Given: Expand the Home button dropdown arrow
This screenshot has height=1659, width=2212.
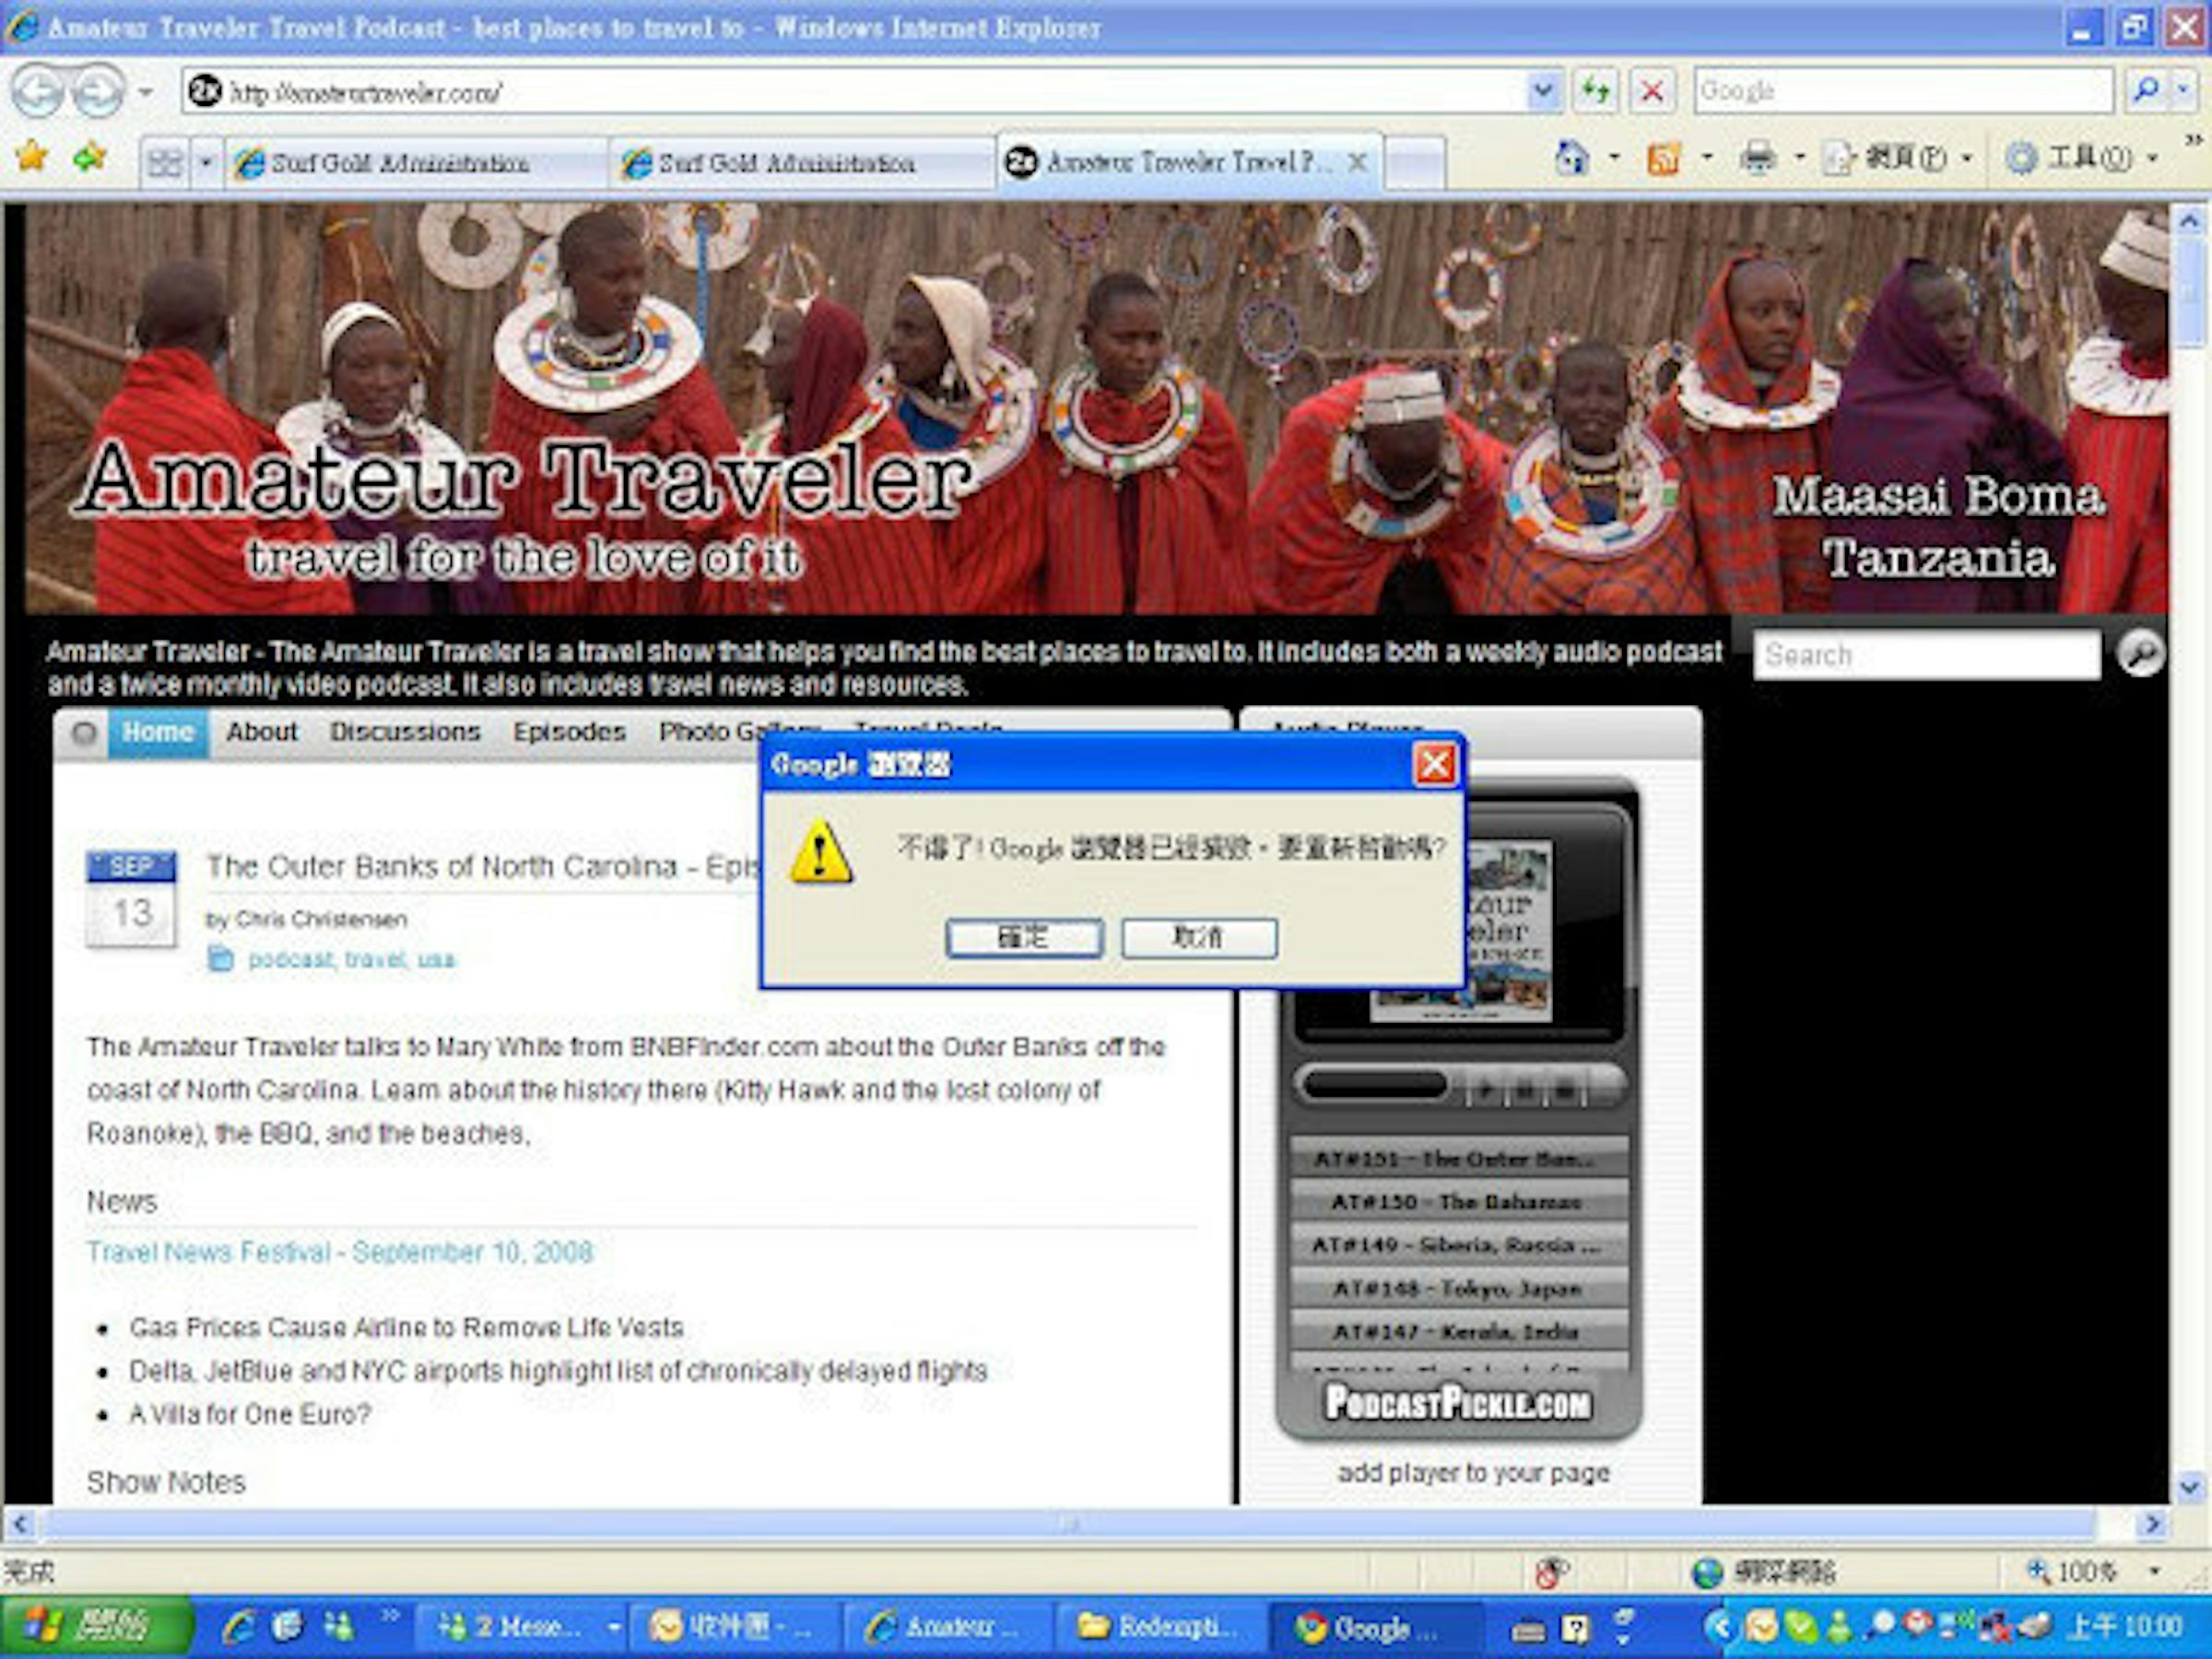Looking at the screenshot, I should 1614,158.
